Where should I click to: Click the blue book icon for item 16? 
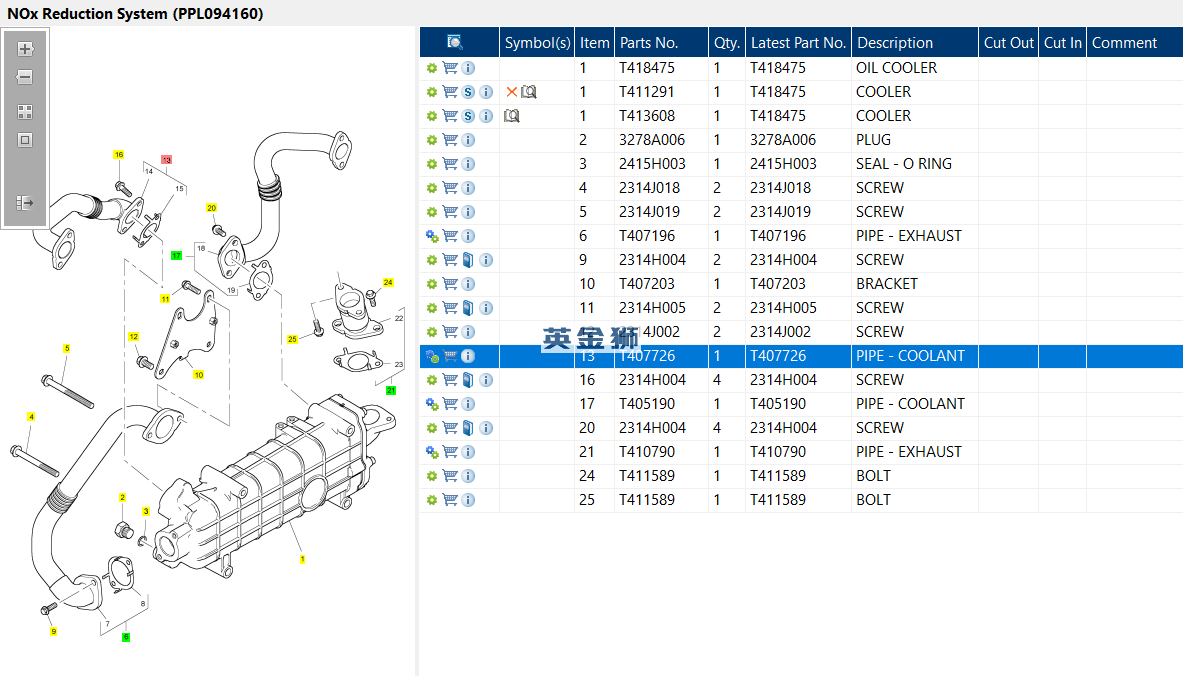coord(469,380)
